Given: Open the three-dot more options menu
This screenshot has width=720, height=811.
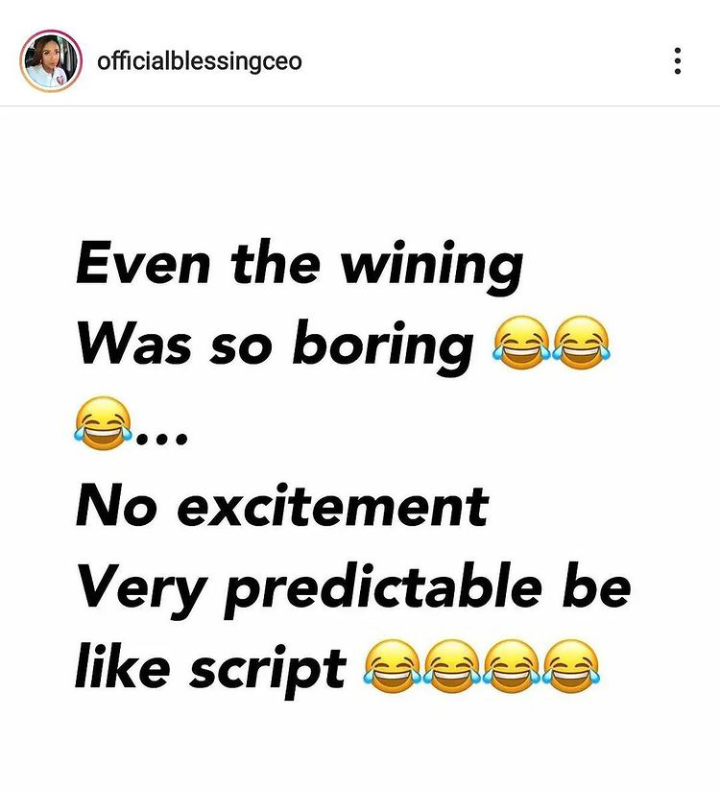Looking at the screenshot, I should coord(677,61).
